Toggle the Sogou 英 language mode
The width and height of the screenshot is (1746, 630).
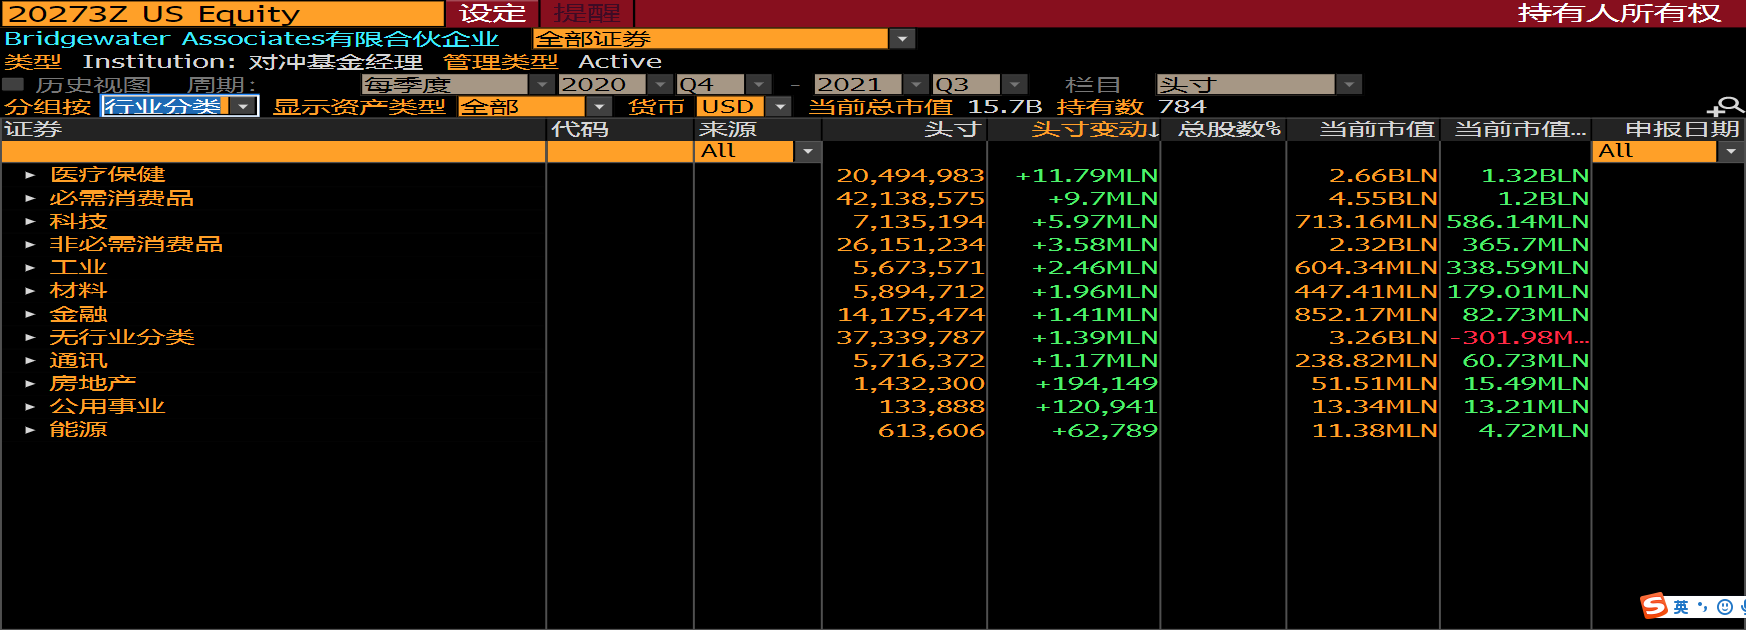(x=1681, y=607)
